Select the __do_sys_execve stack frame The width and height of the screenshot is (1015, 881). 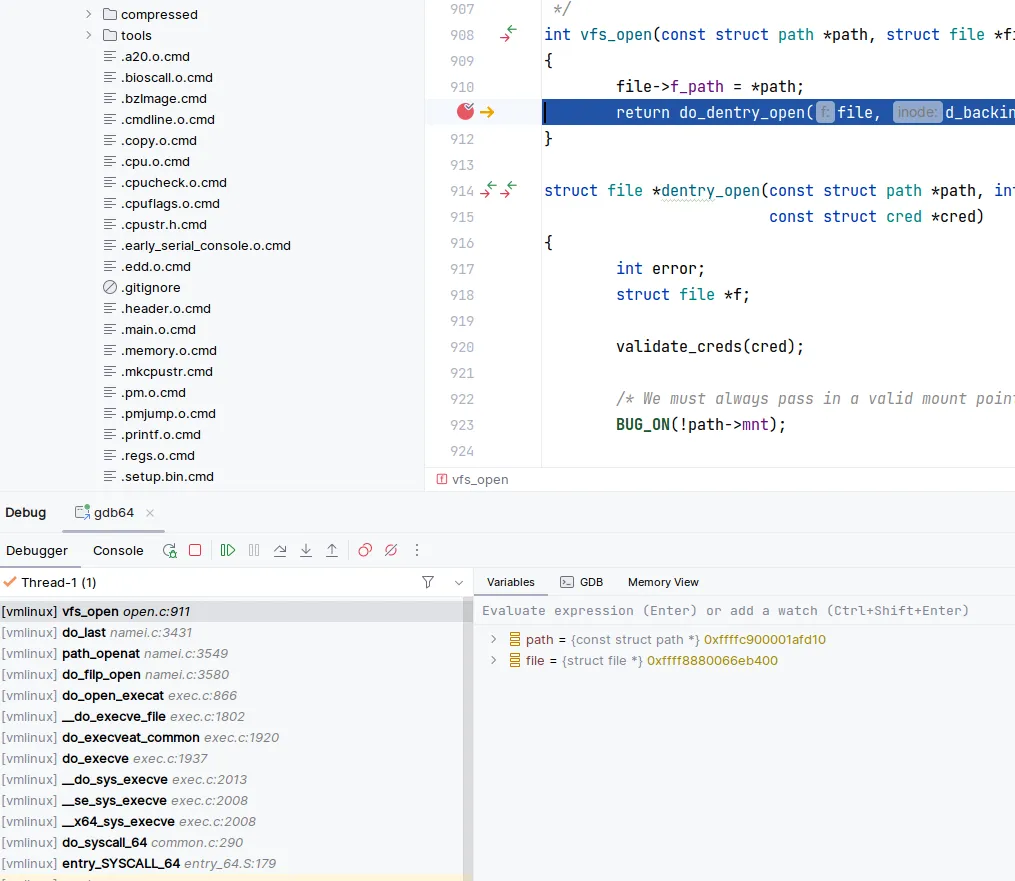[231, 779]
